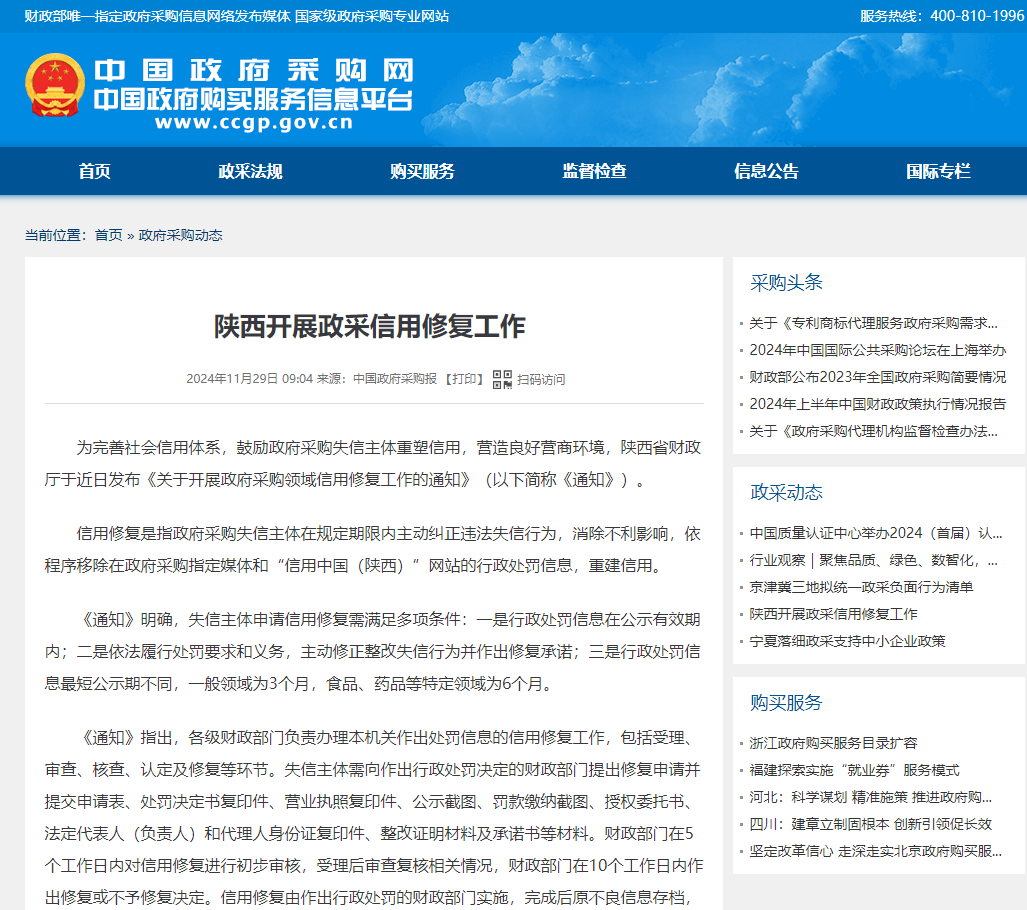The image size is (1027, 910).
Task: Open 四川：建章立制固根本 article
Action: 870,824
